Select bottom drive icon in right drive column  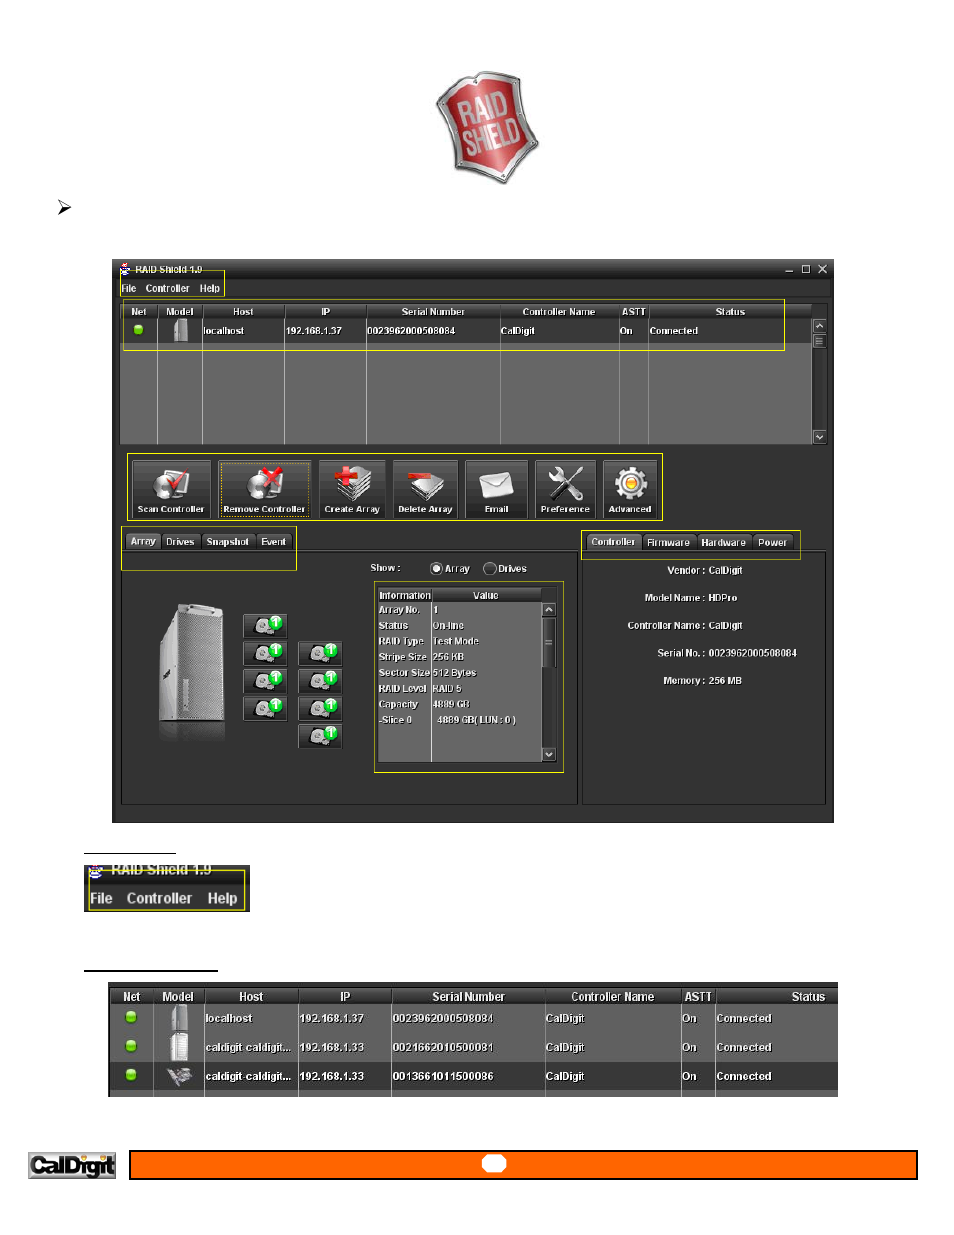(x=320, y=736)
